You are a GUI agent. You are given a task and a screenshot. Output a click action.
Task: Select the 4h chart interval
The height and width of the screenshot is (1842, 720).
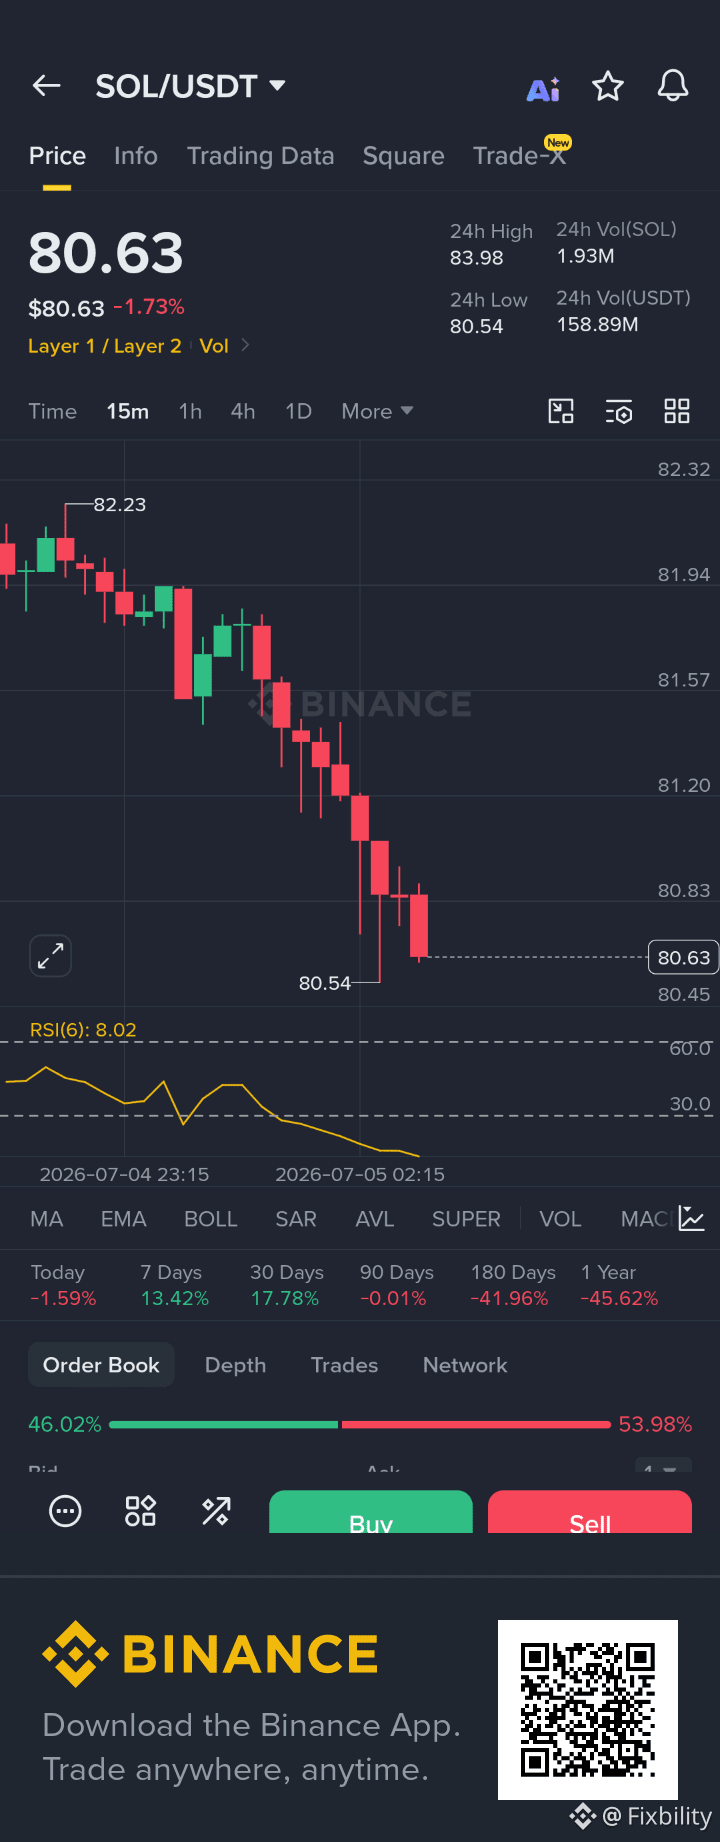(243, 411)
